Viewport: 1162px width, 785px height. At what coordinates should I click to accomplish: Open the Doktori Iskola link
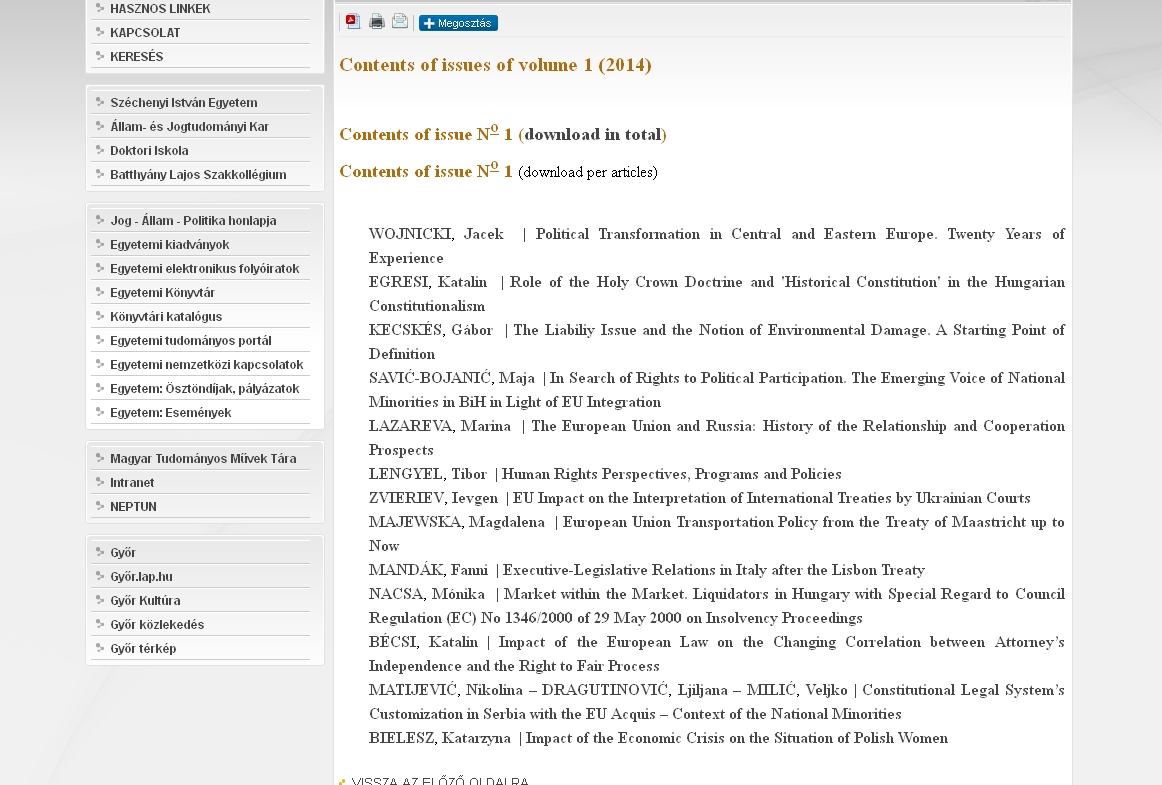tap(149, 150)
